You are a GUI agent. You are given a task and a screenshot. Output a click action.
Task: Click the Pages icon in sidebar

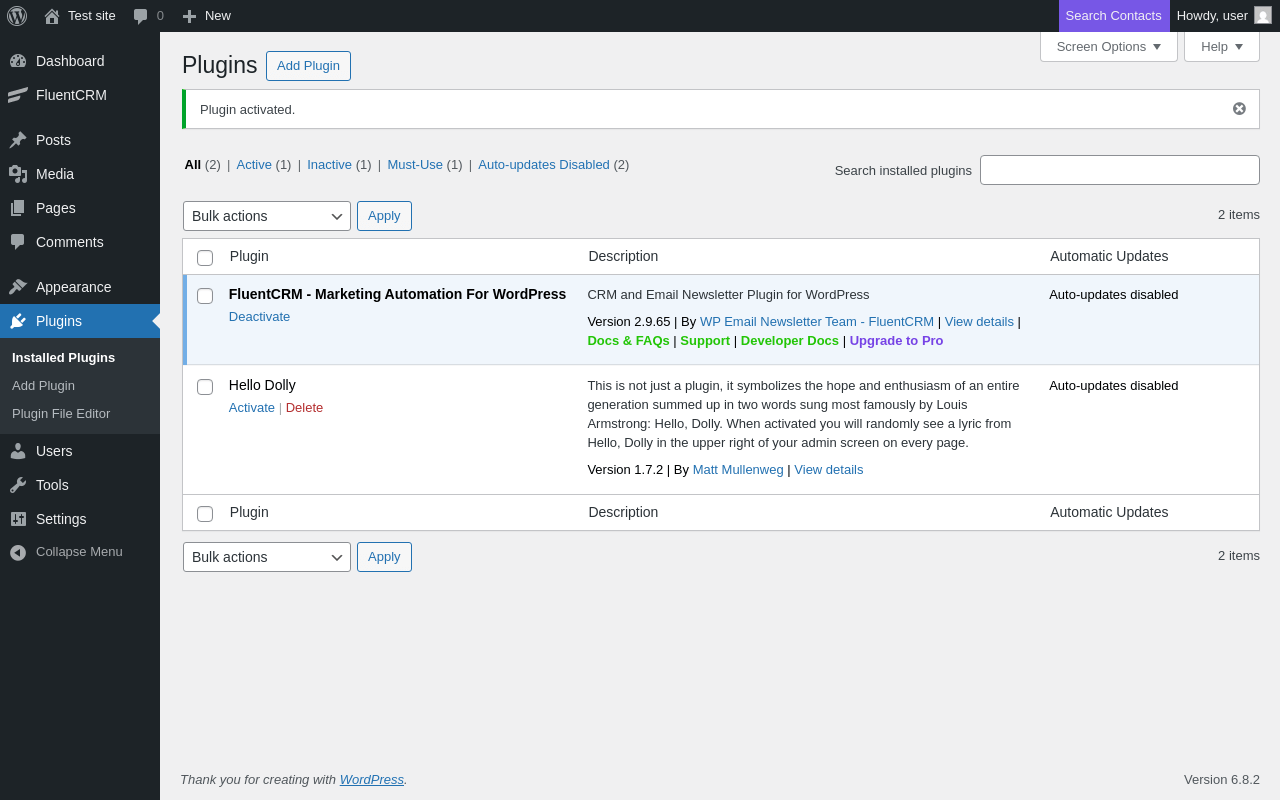(18, 208)
